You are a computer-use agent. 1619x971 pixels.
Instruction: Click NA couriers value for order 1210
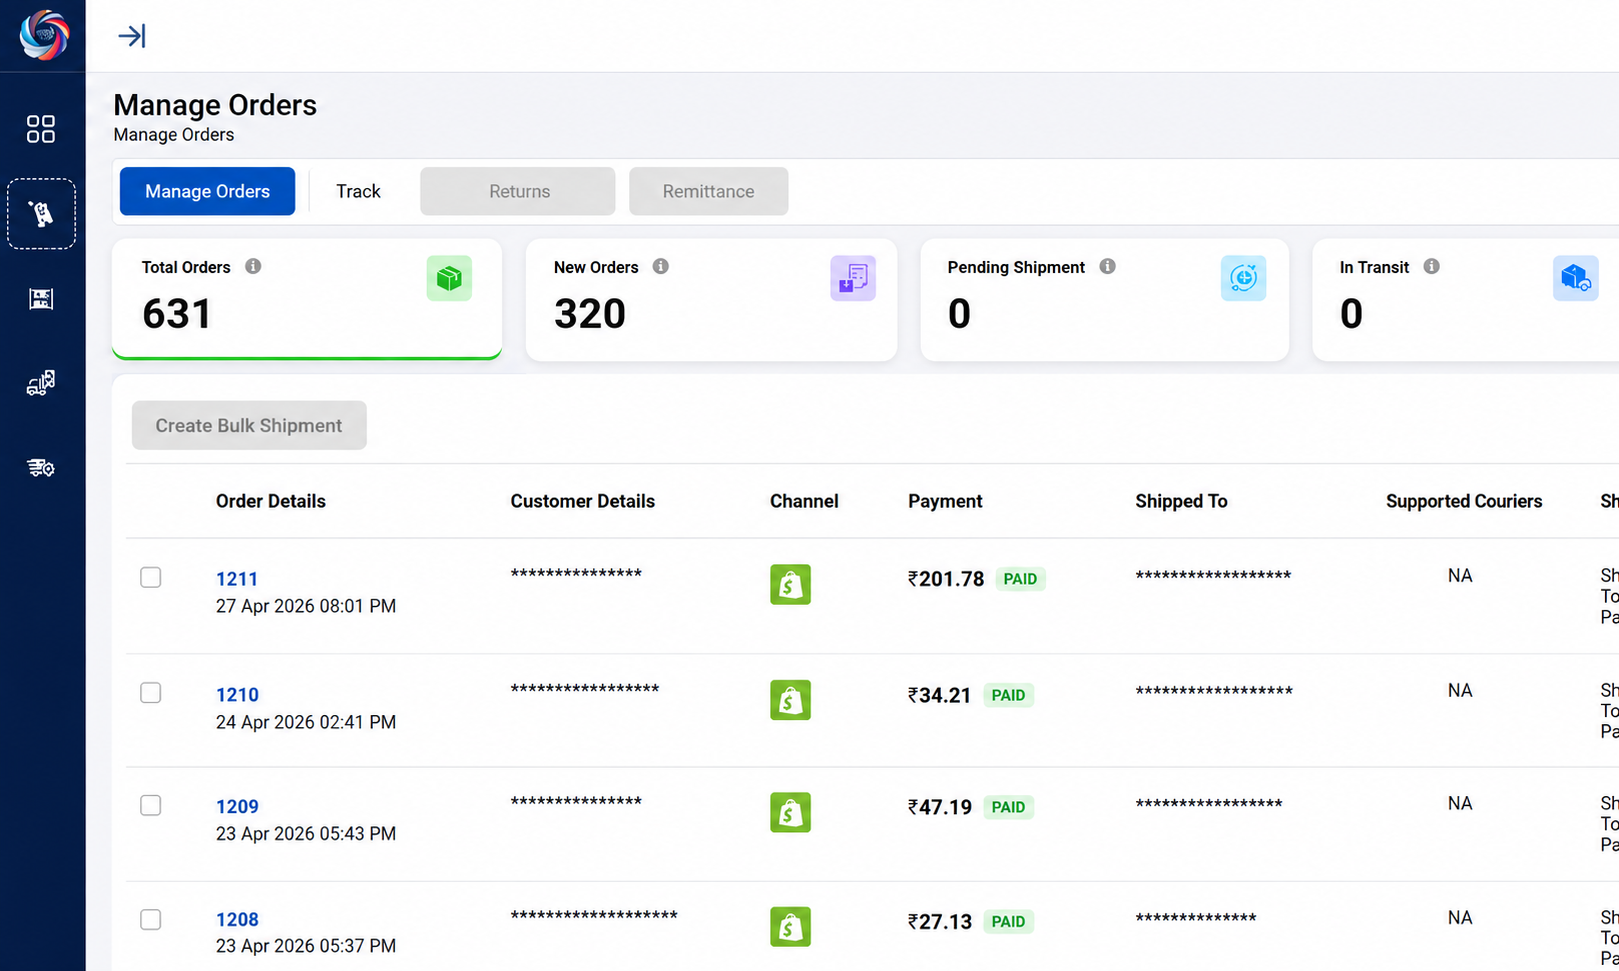[x=1460, y=691]
